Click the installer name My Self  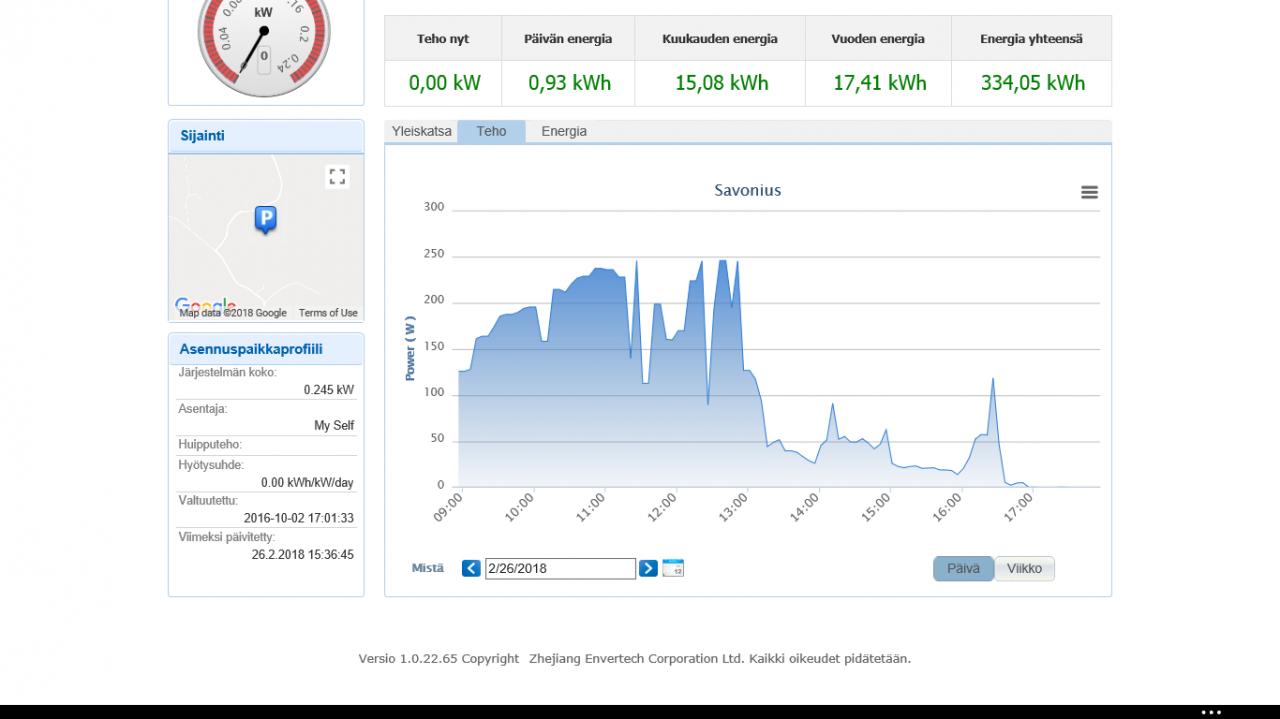(334, 426)
